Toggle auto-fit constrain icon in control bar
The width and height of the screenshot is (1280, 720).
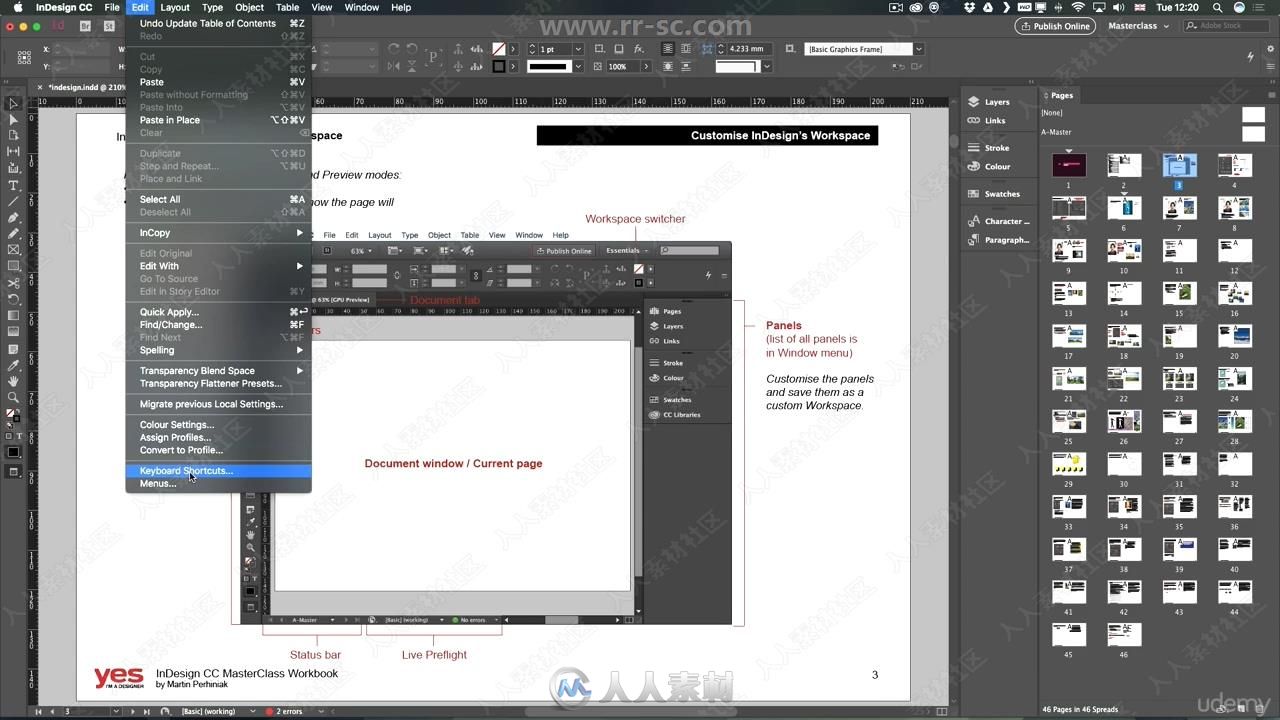[707, 49]
